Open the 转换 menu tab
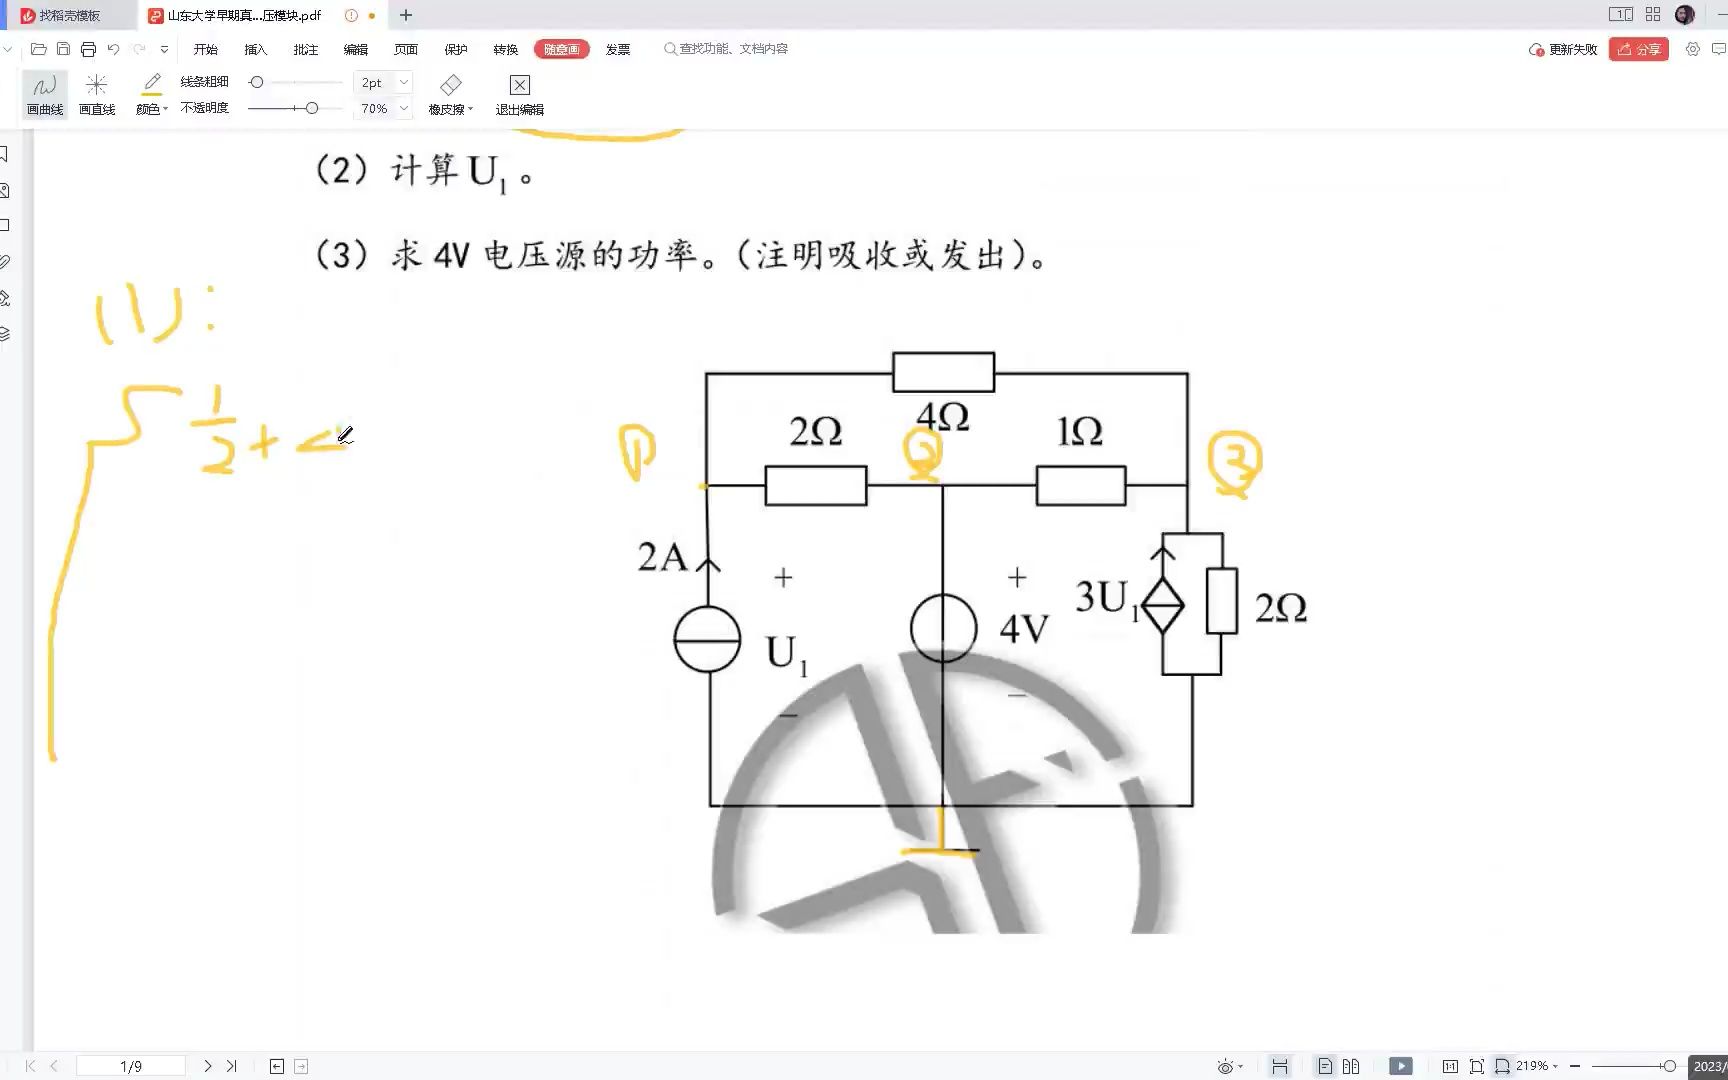 506,49
